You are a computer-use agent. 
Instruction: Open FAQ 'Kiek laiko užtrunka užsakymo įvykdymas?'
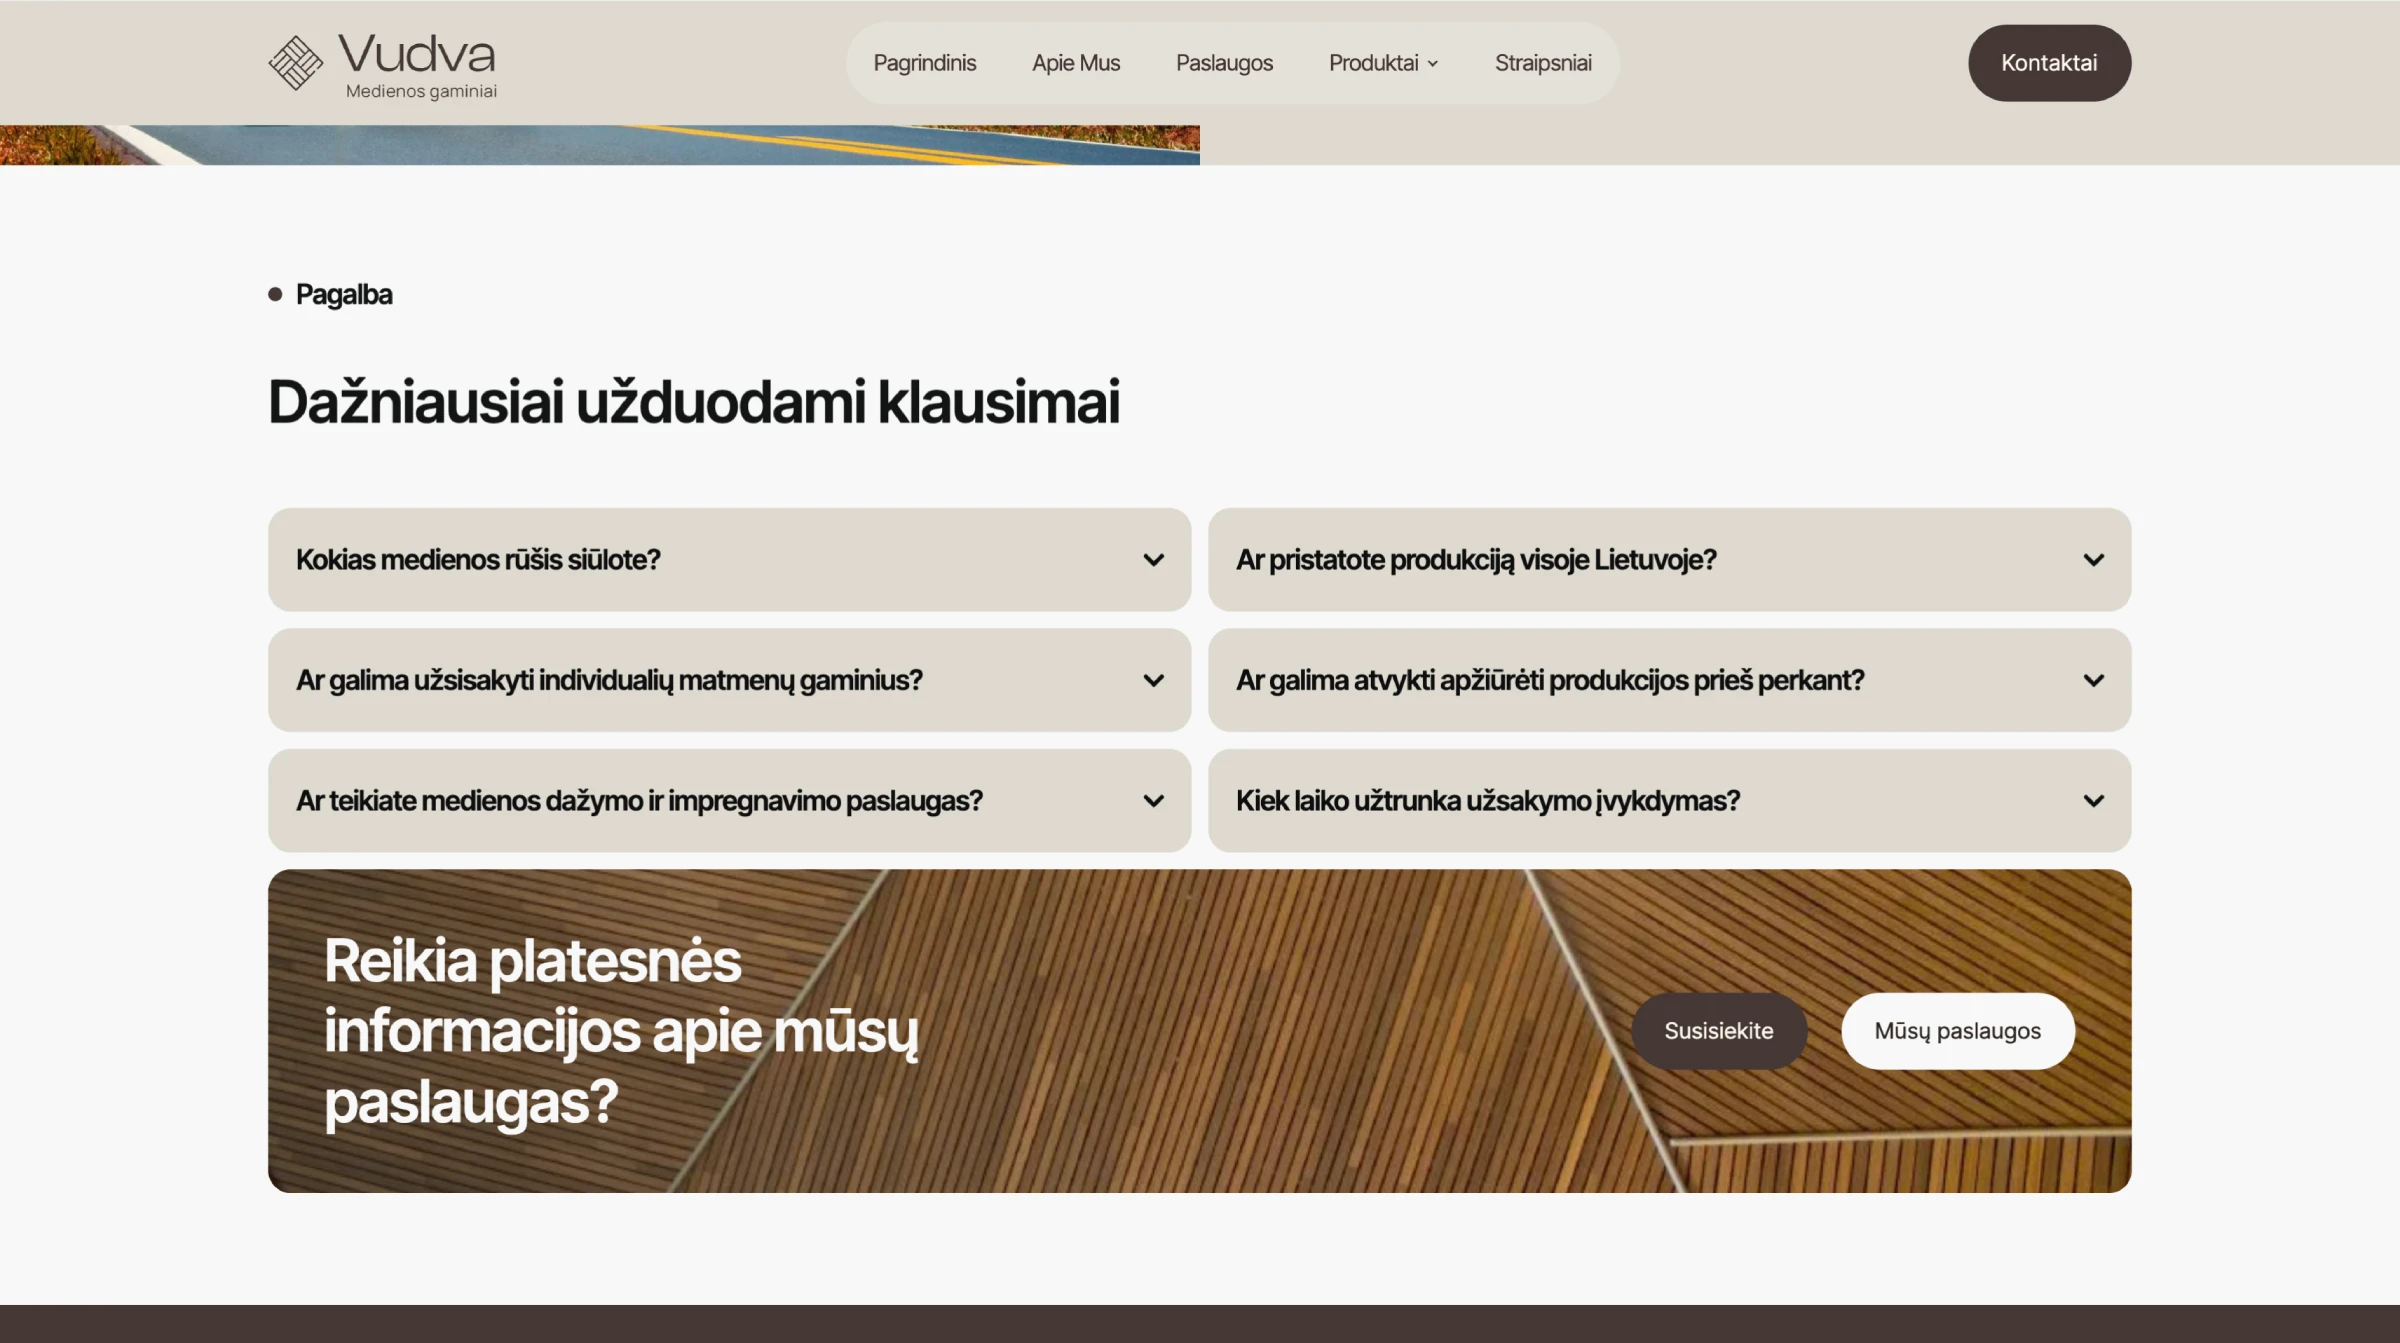tap(1487, 801)
